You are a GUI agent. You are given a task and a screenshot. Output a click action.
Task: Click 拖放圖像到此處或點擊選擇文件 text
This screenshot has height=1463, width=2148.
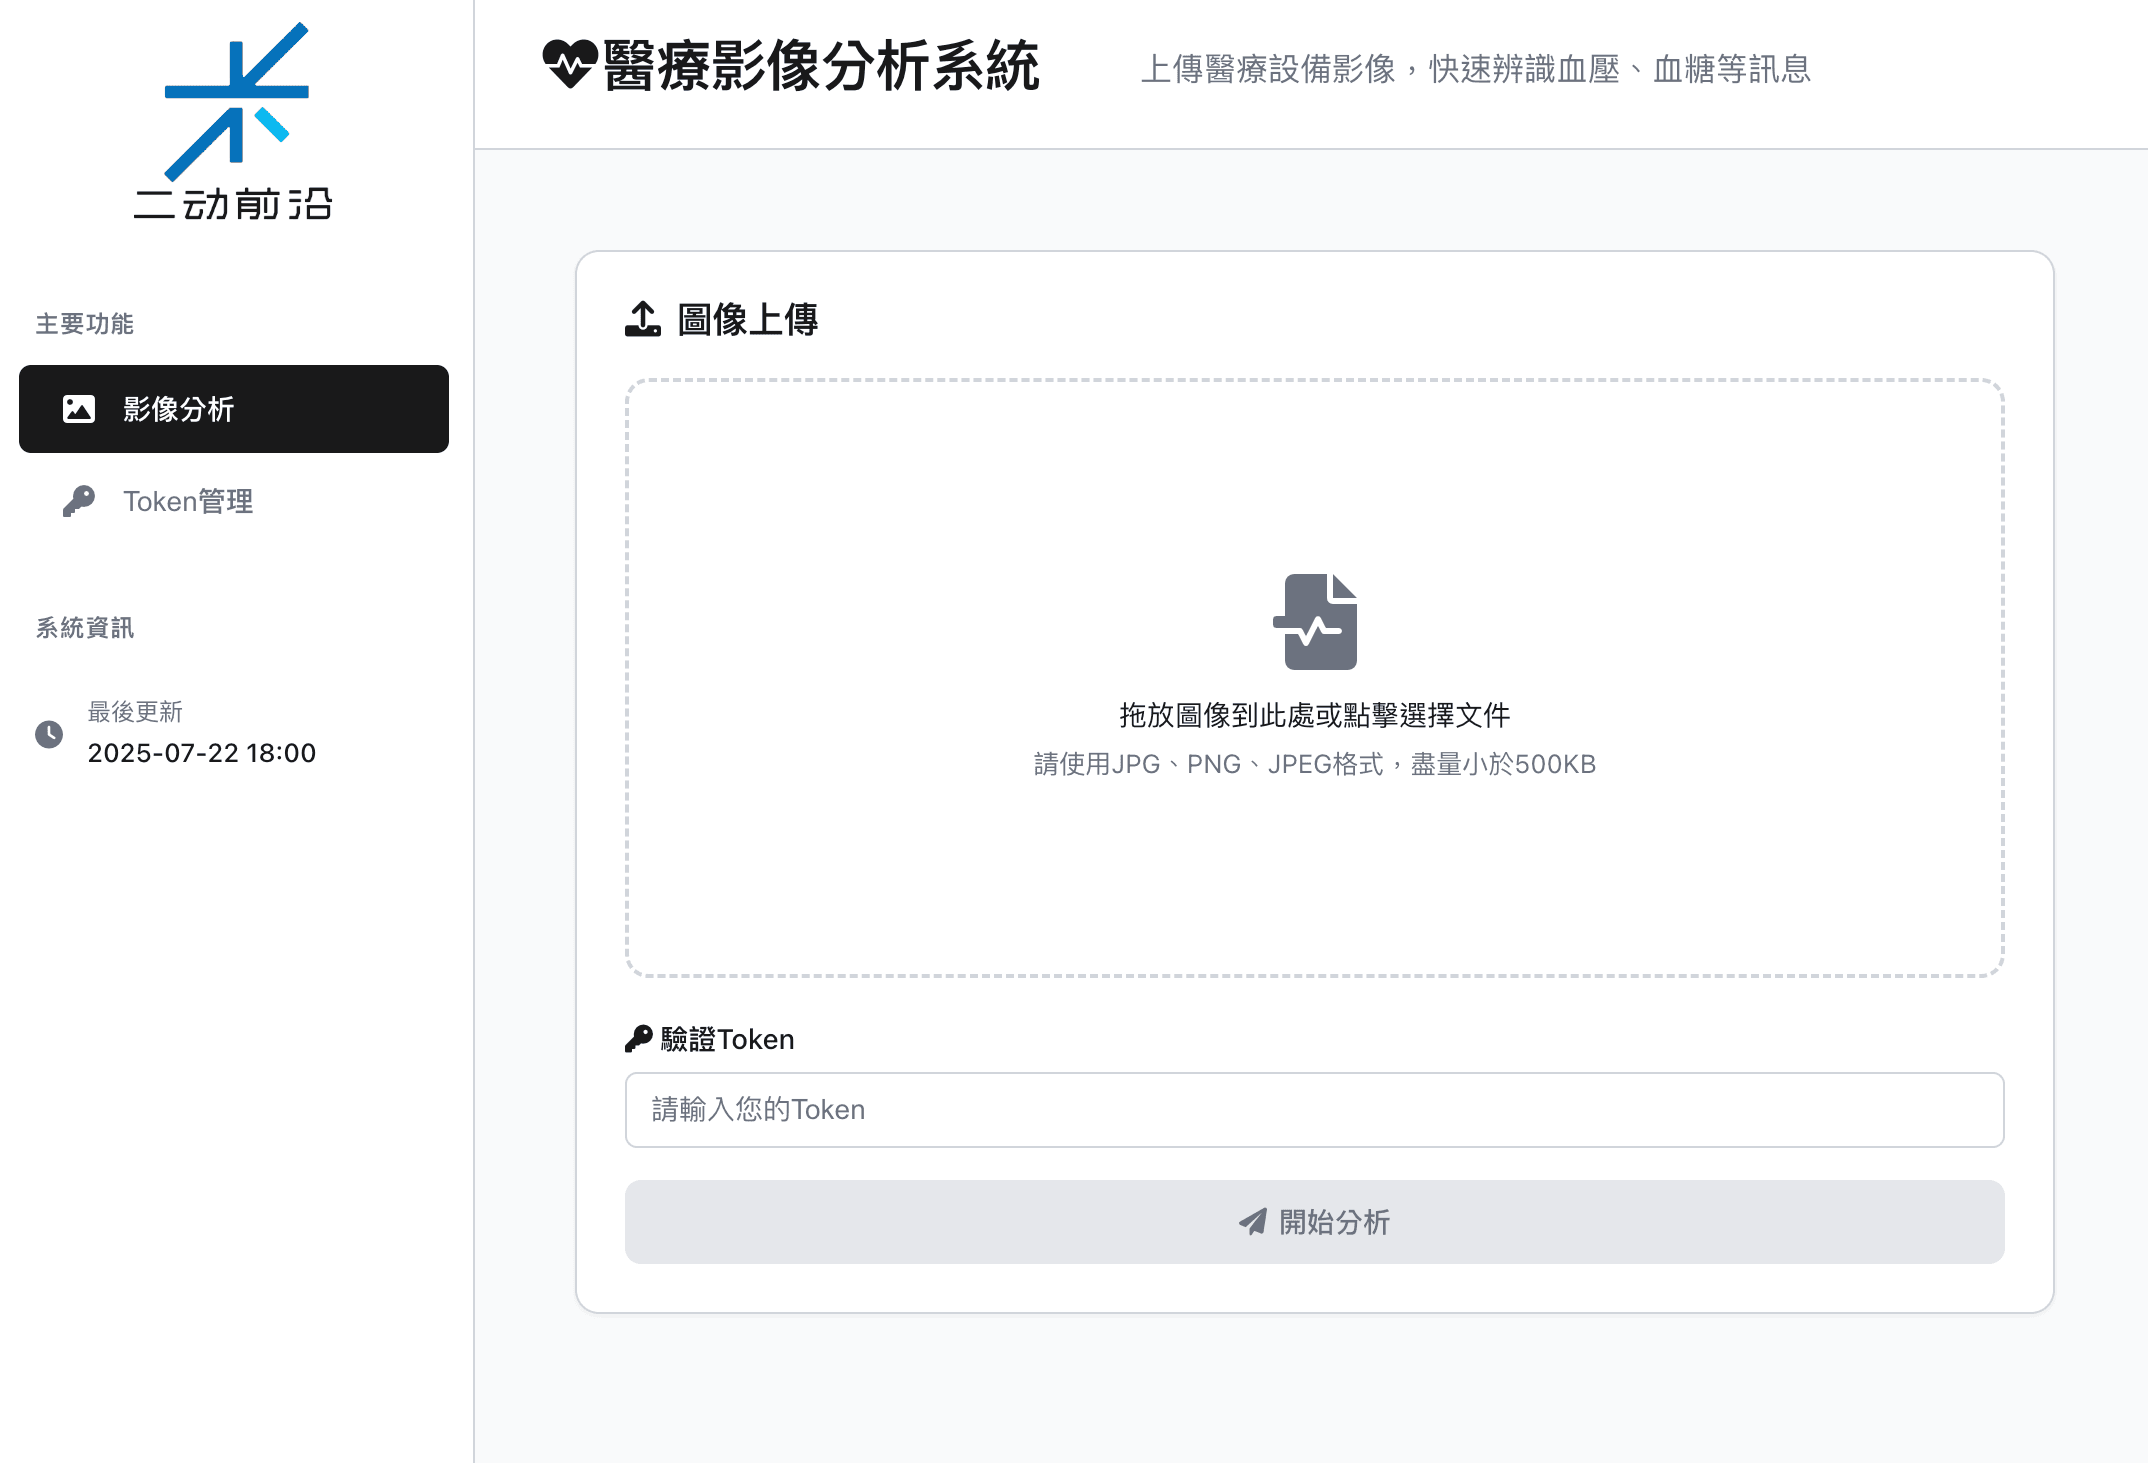coord(1315,715)
